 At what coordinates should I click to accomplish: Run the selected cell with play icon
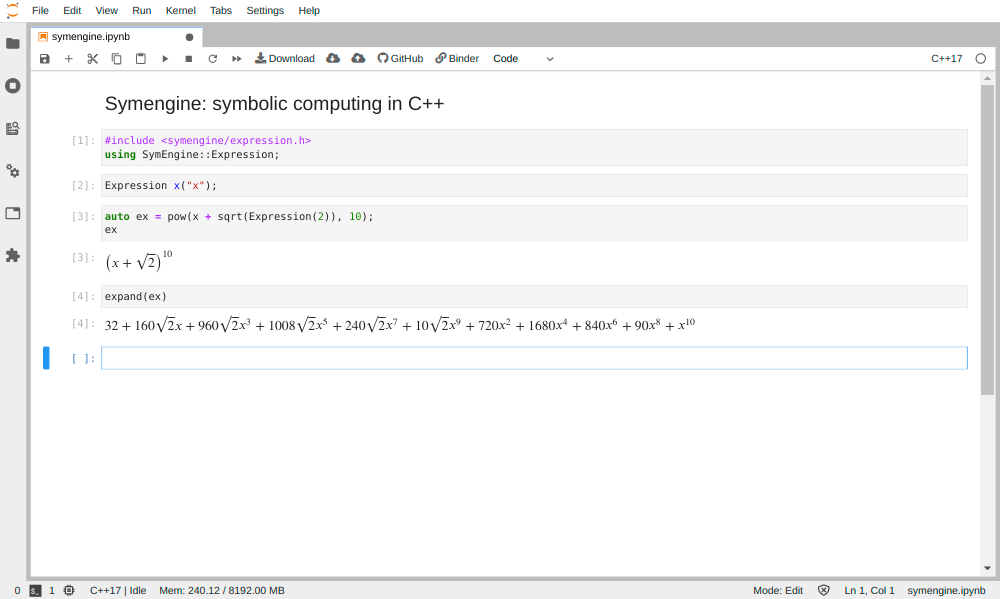165,59
